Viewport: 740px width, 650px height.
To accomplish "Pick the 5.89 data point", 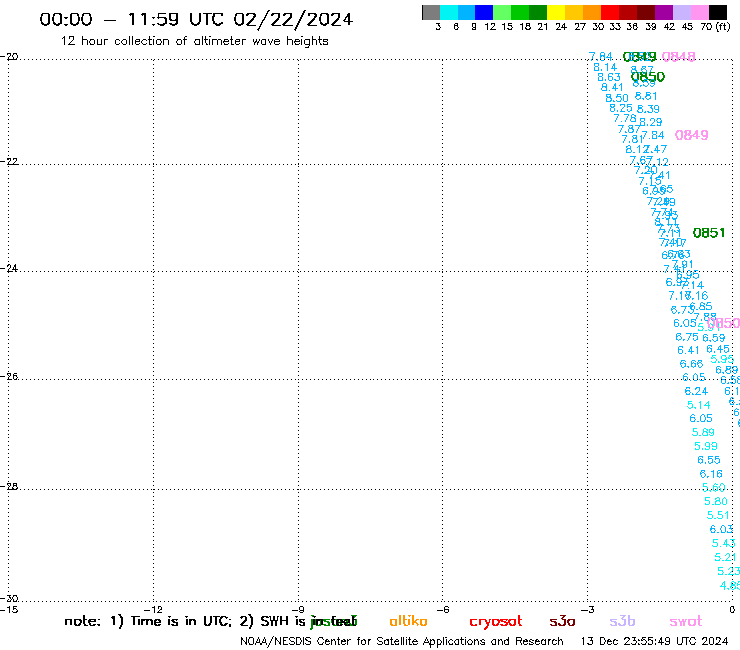I will click(703, 432).
